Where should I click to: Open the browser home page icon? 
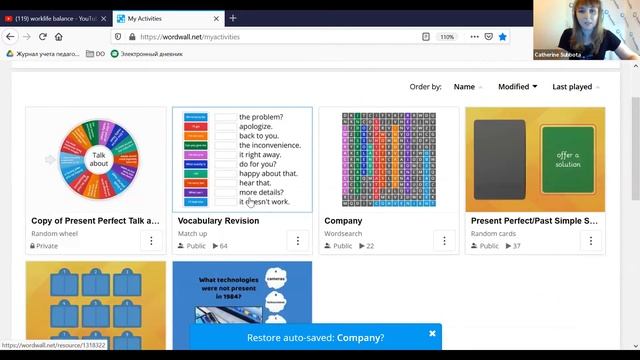click(59, 37)
